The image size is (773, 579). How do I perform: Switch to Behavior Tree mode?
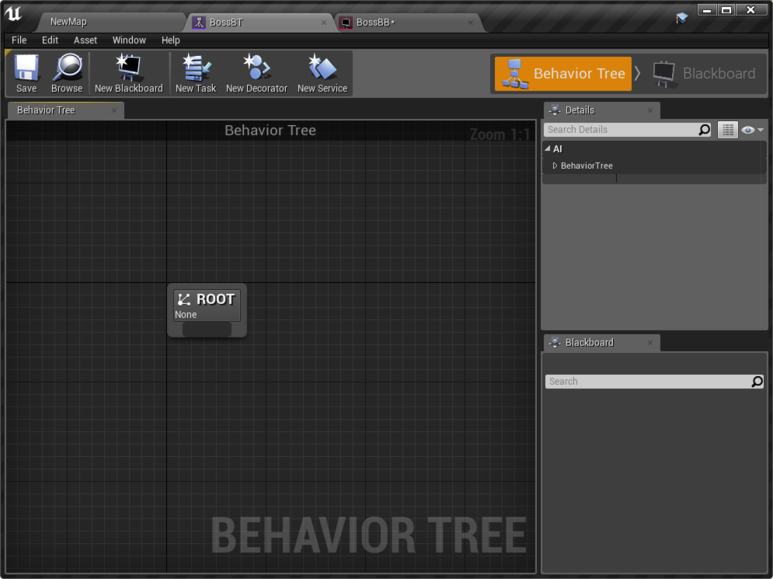coord(563,73)
